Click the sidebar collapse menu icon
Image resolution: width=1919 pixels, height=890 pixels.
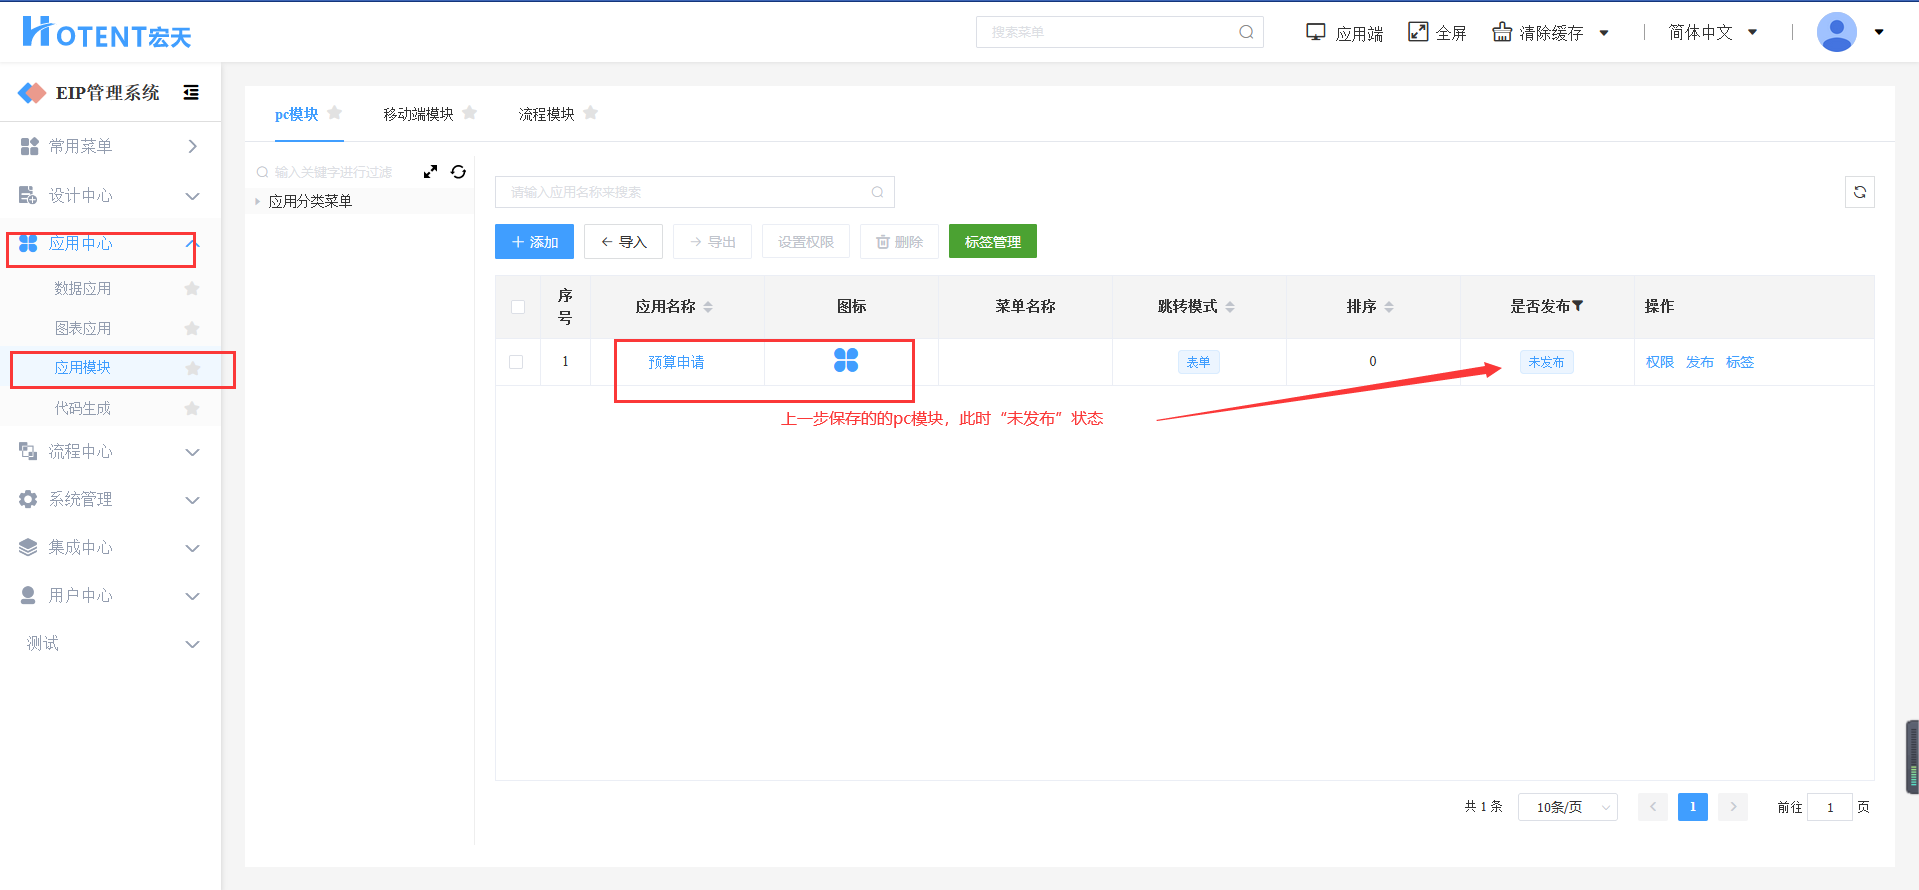pos(191,93)
